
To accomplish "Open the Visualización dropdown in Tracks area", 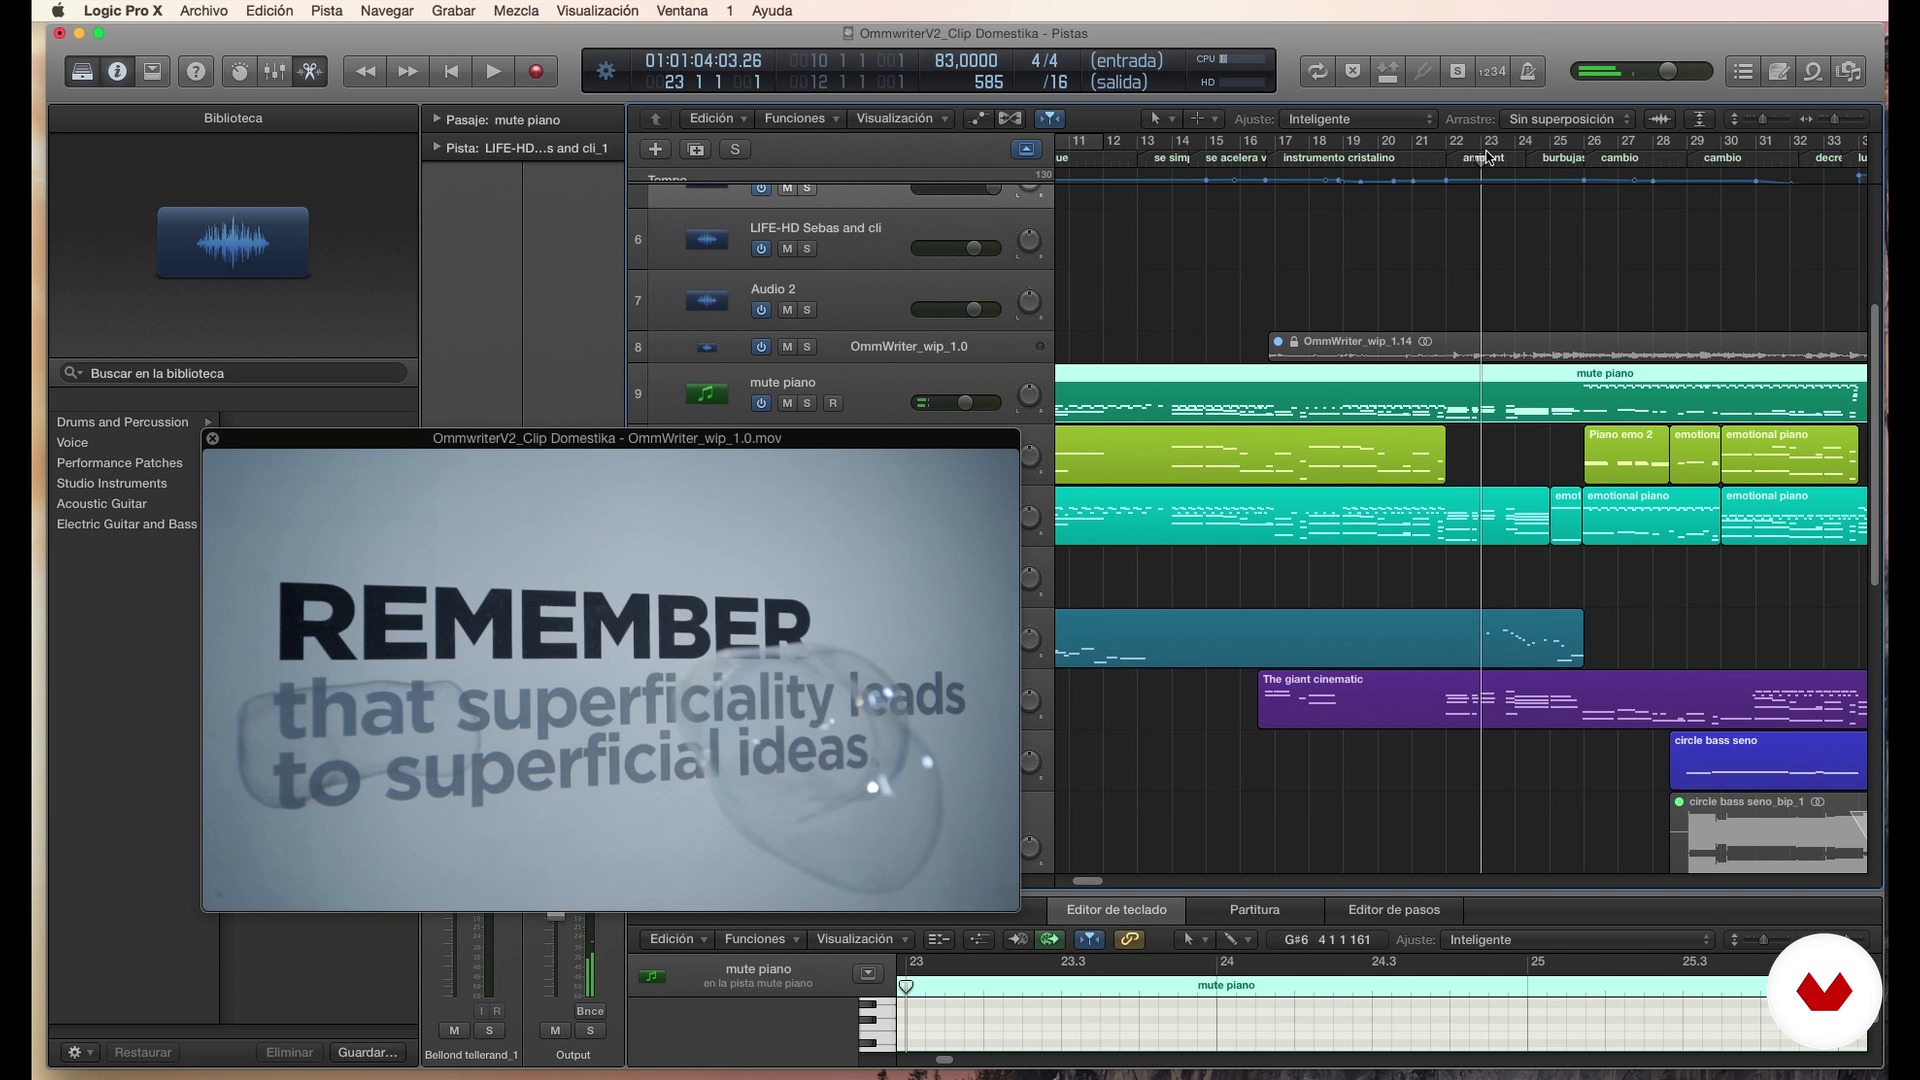I will click(902, 119).
